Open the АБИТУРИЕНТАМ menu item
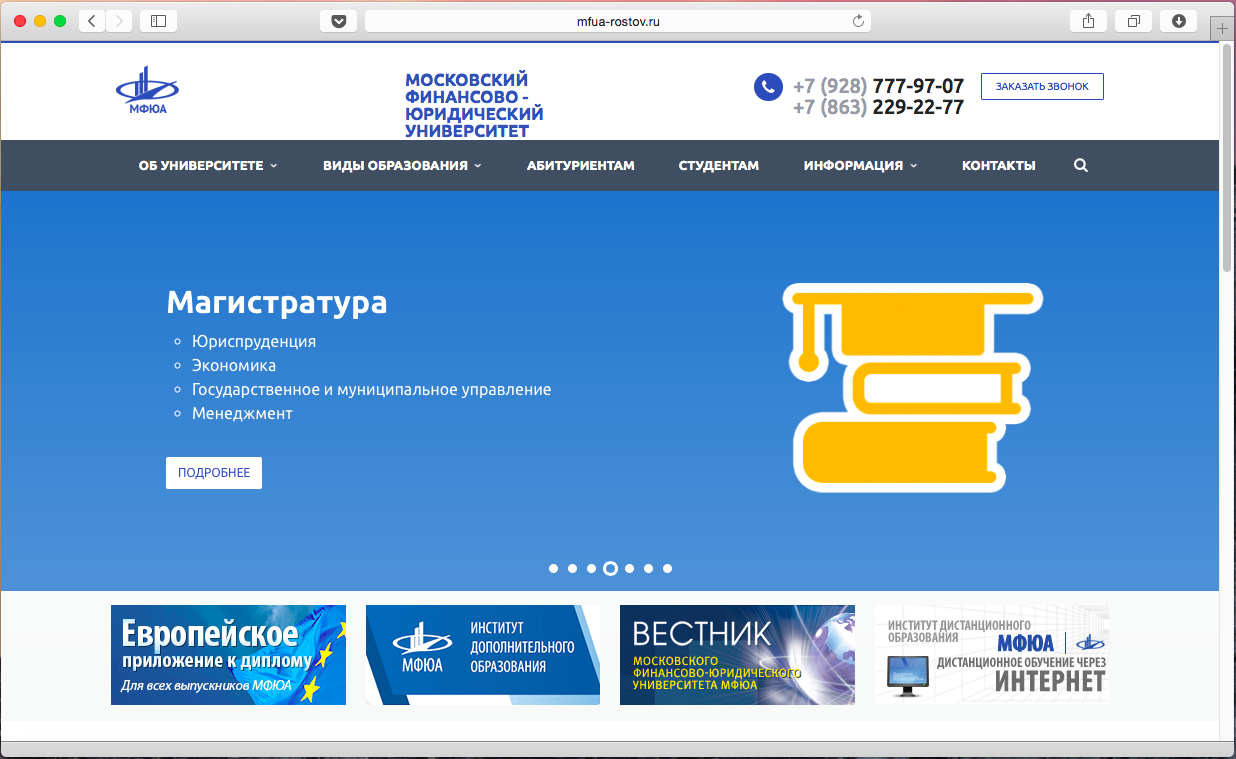Viewport: 1236px width, 759px height. [581, 166]
